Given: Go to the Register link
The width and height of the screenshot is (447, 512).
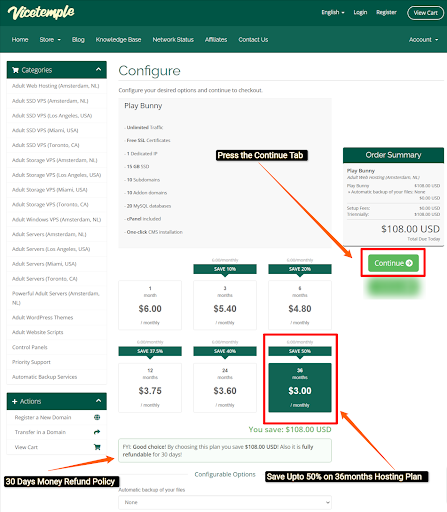Looking at the screenshot, I should 386,12.
